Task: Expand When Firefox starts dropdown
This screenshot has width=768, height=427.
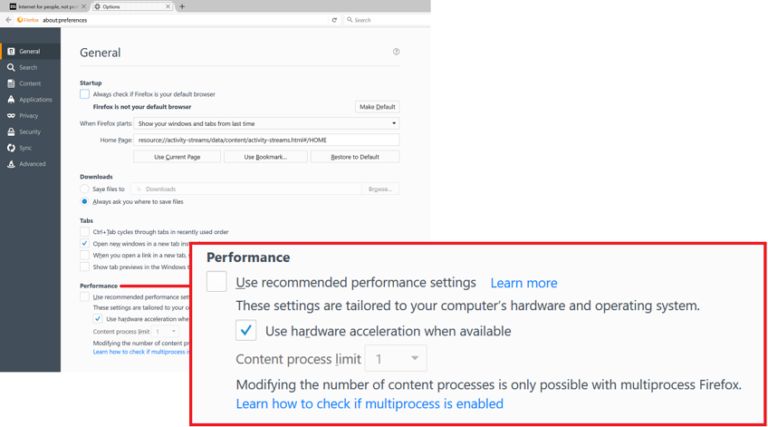Action: tap(267, 123)
